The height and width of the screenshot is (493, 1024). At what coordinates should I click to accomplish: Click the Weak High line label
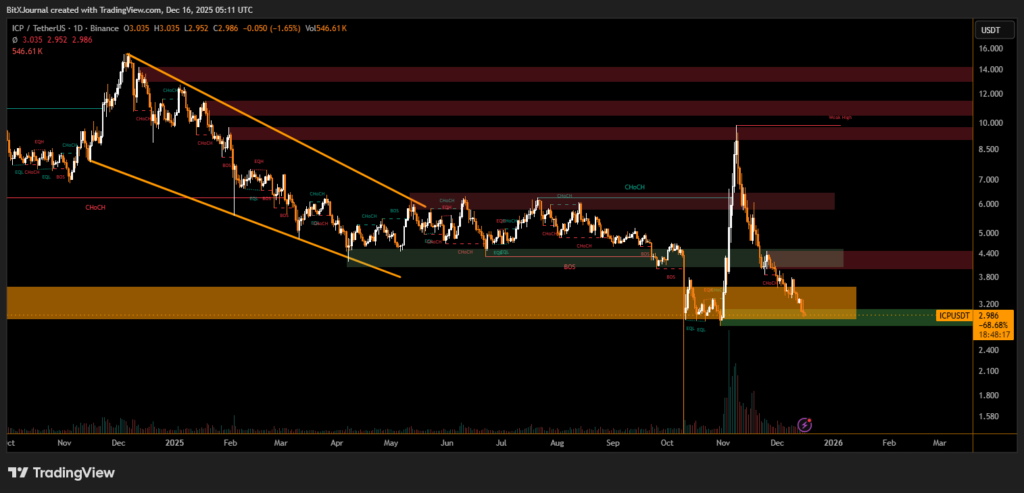point(840,118)
